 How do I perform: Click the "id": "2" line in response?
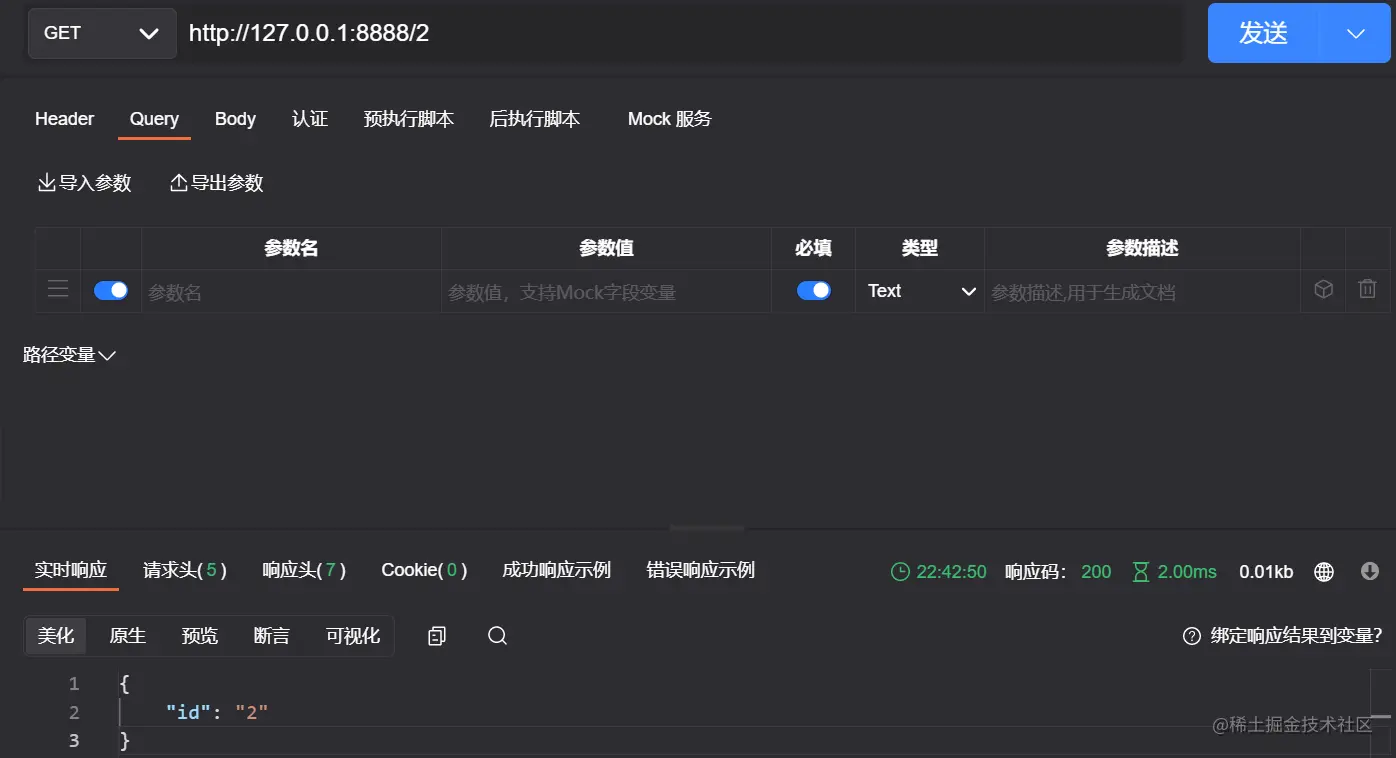(217, 713)
